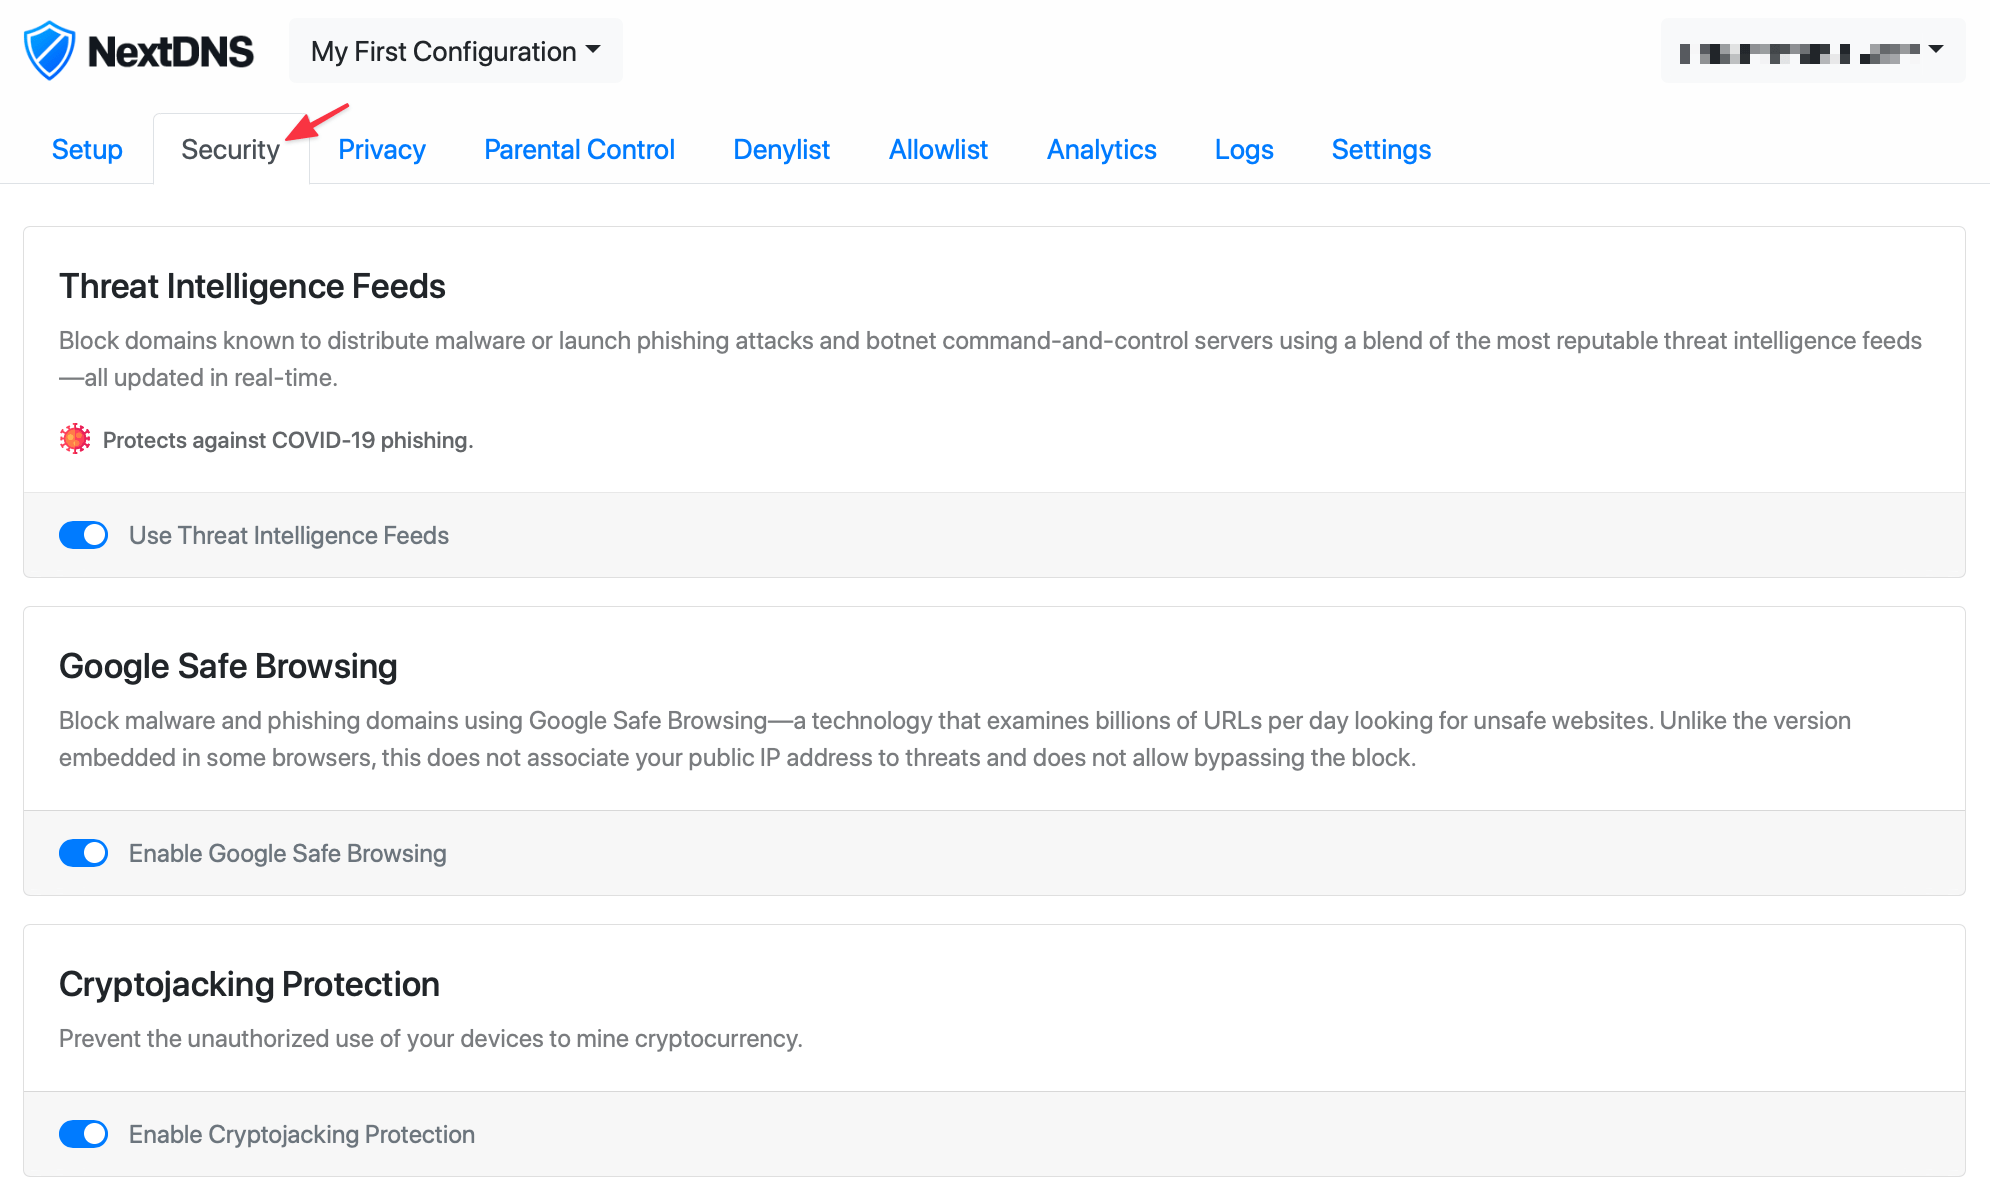Screen dimensions: 1990x1194
Task: Click the 'Enable Google Safe Browsing' label
Action: tap(288, 853)
